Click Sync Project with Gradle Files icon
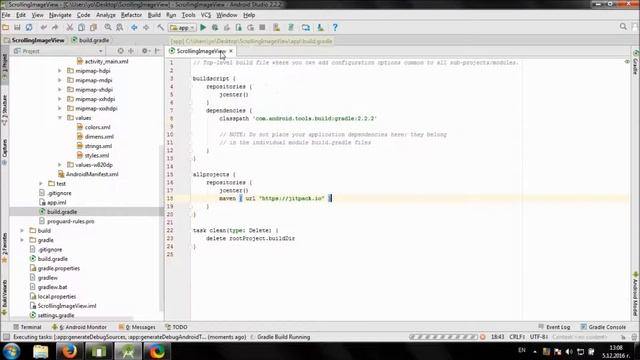 click(291, 27)
